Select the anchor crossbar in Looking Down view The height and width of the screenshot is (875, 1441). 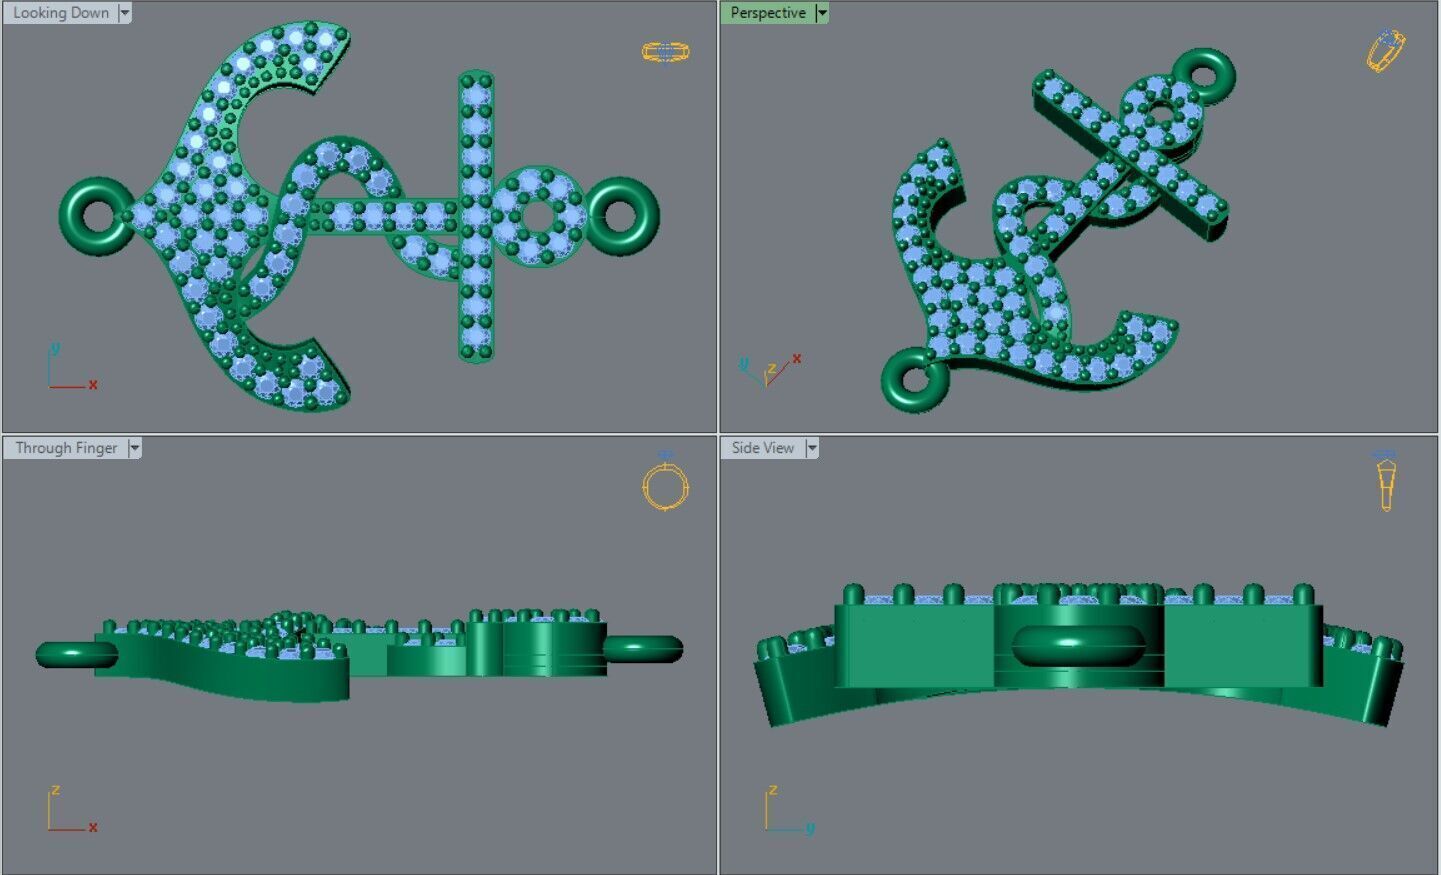[x=476, y=215]
